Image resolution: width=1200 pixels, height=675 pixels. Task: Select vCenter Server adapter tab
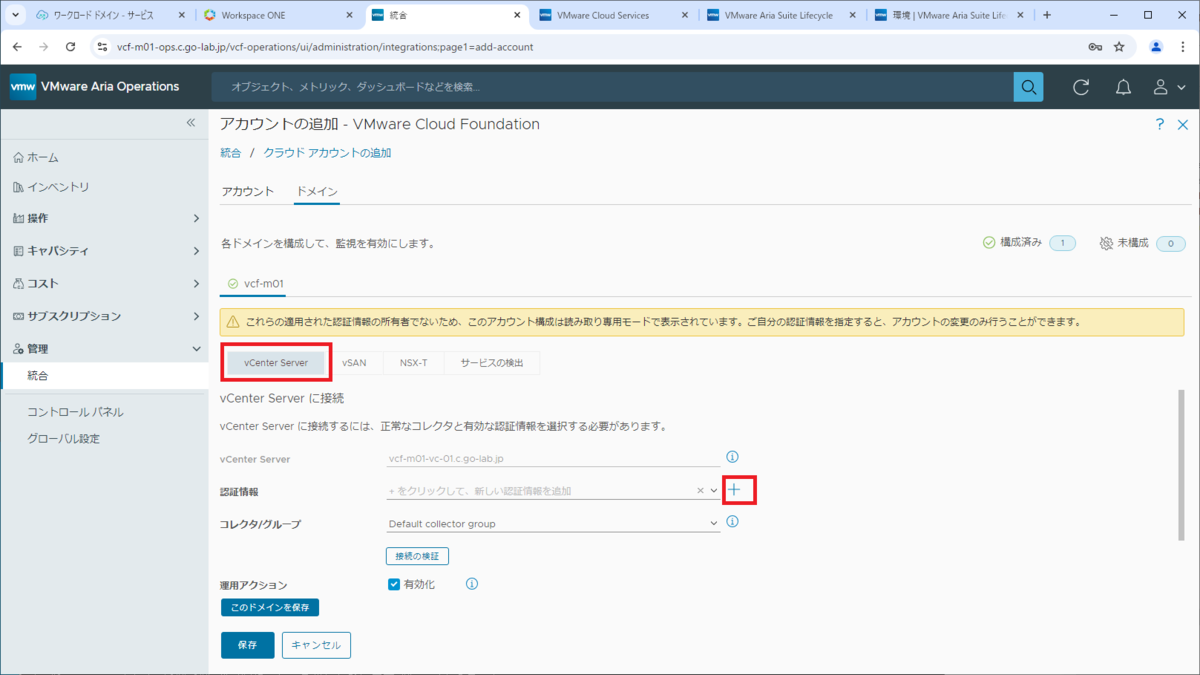click(x=275, y=363)
